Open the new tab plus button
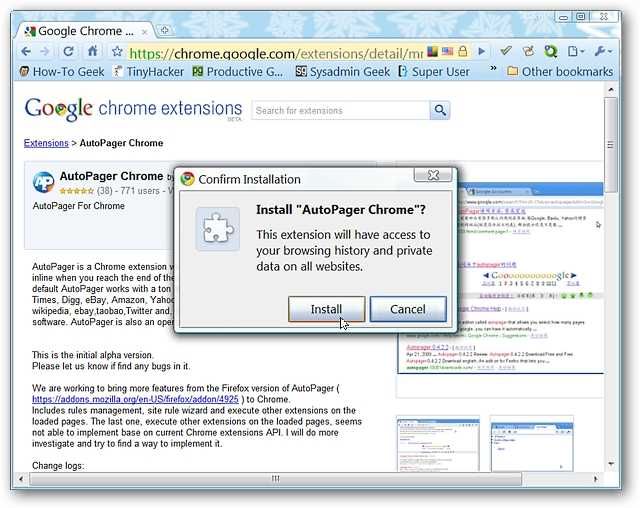Screen dimensions: 640x508 pos(165,30)
